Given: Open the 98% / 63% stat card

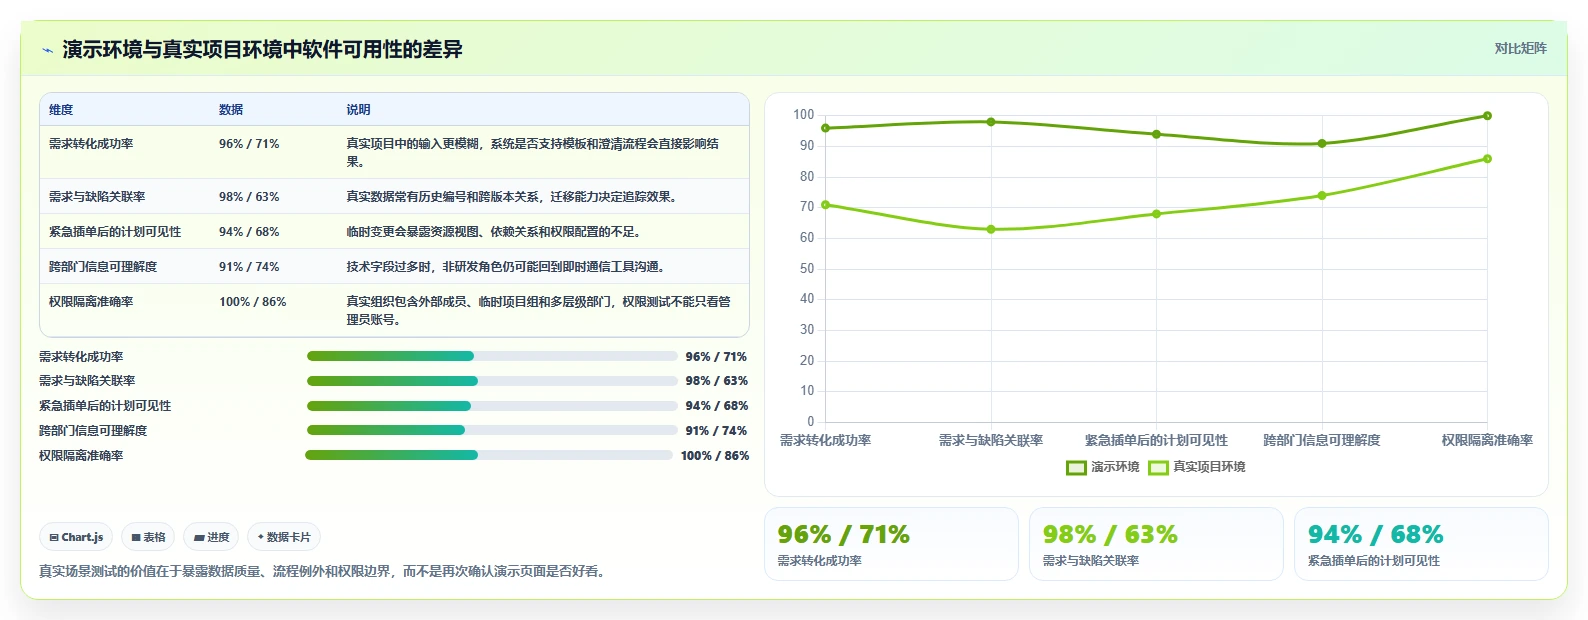Looking at the screenshot, I should 1156,544.
